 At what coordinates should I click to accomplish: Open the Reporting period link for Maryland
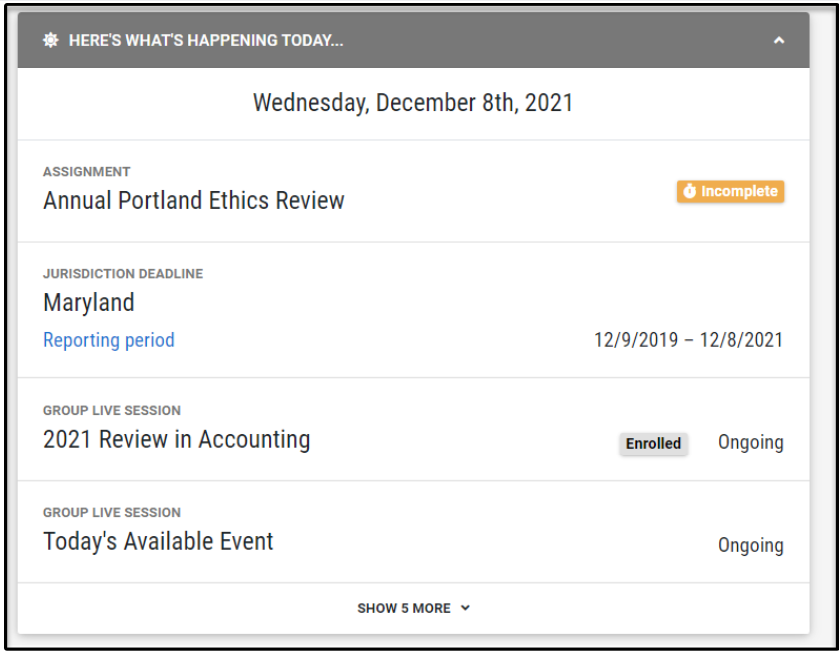(108, 340)
